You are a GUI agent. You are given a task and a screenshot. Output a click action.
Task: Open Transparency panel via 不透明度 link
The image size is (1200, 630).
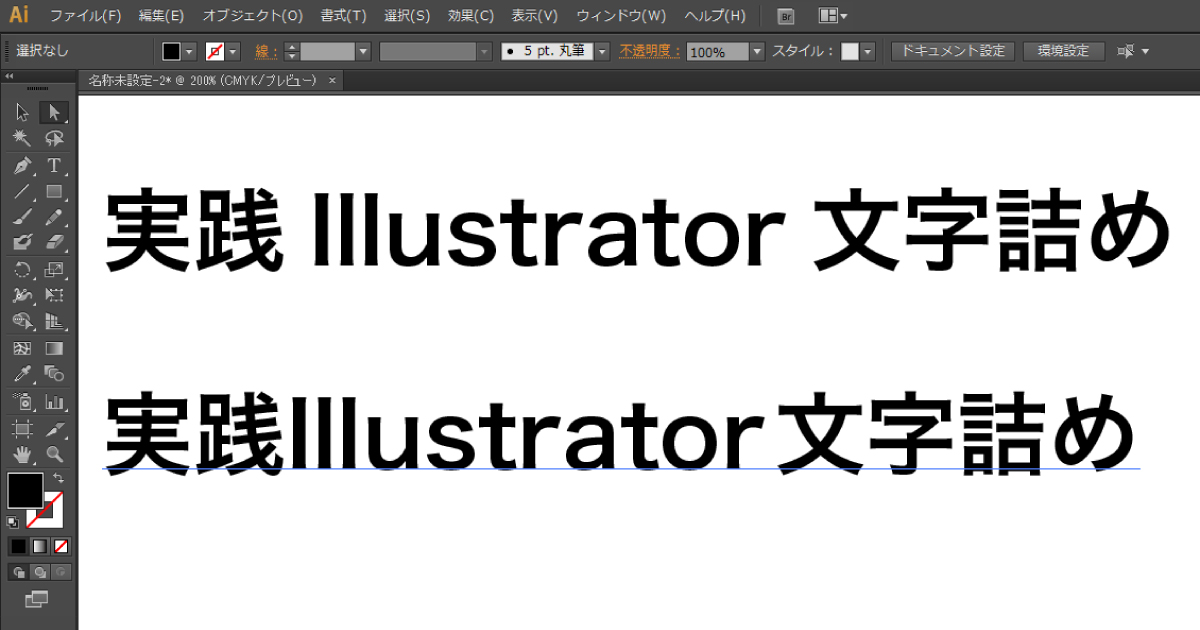[x=650, y=51]
